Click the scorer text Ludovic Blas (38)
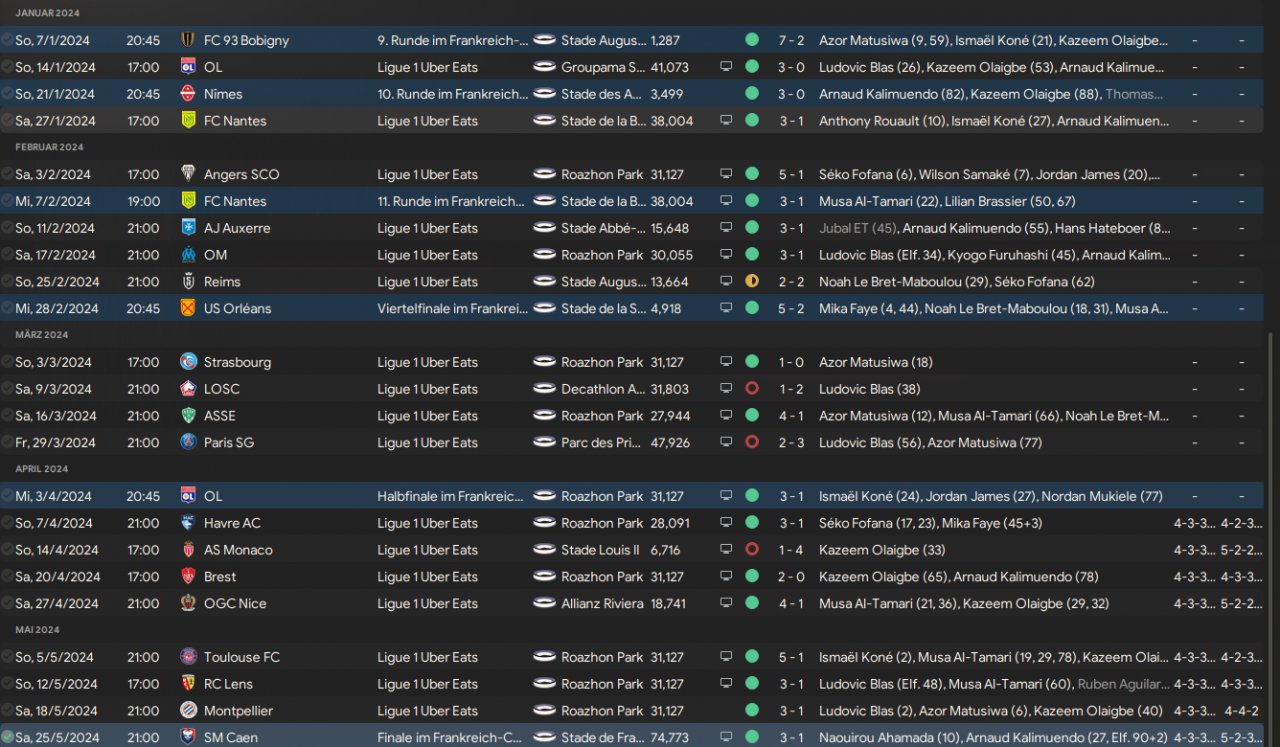Viewport: 1280px width, 747px height. (870, 389)
